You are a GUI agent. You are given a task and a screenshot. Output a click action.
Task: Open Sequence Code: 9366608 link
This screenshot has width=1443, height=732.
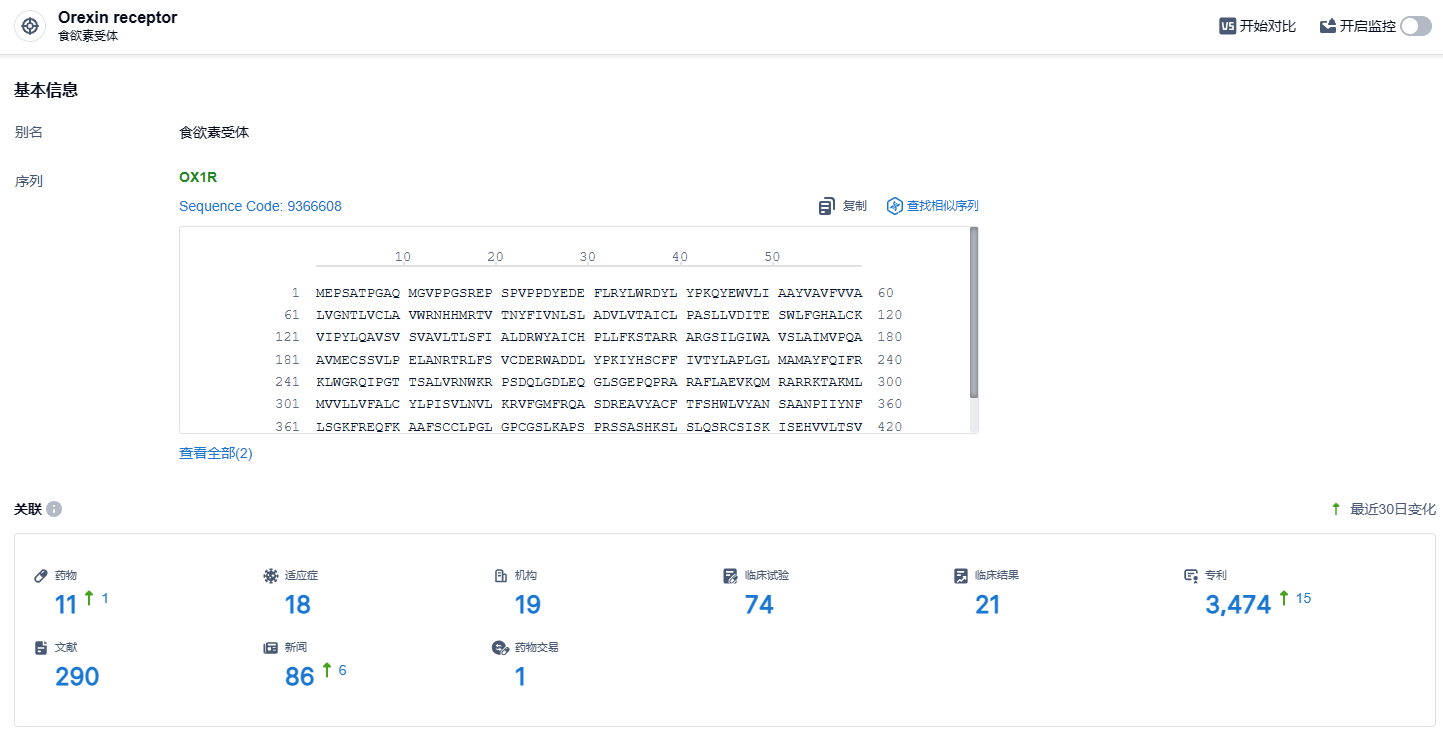pyautogui.click(x=260, y=206)
